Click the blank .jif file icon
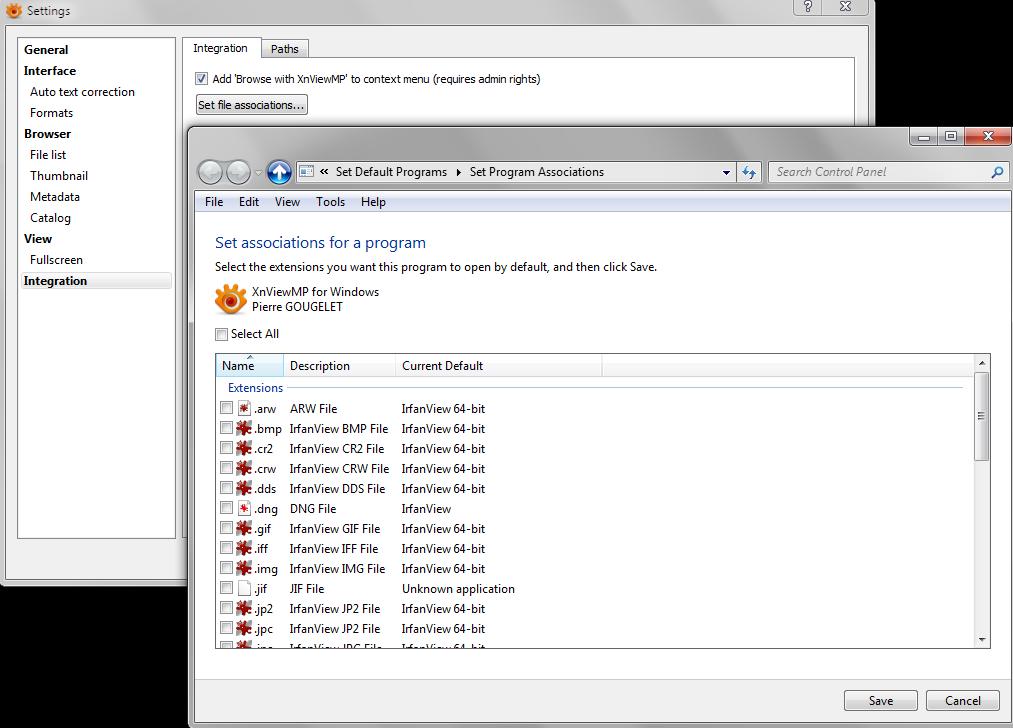Screen dimensions: 1013x728 pyautogui.click(x=244, y=588)
